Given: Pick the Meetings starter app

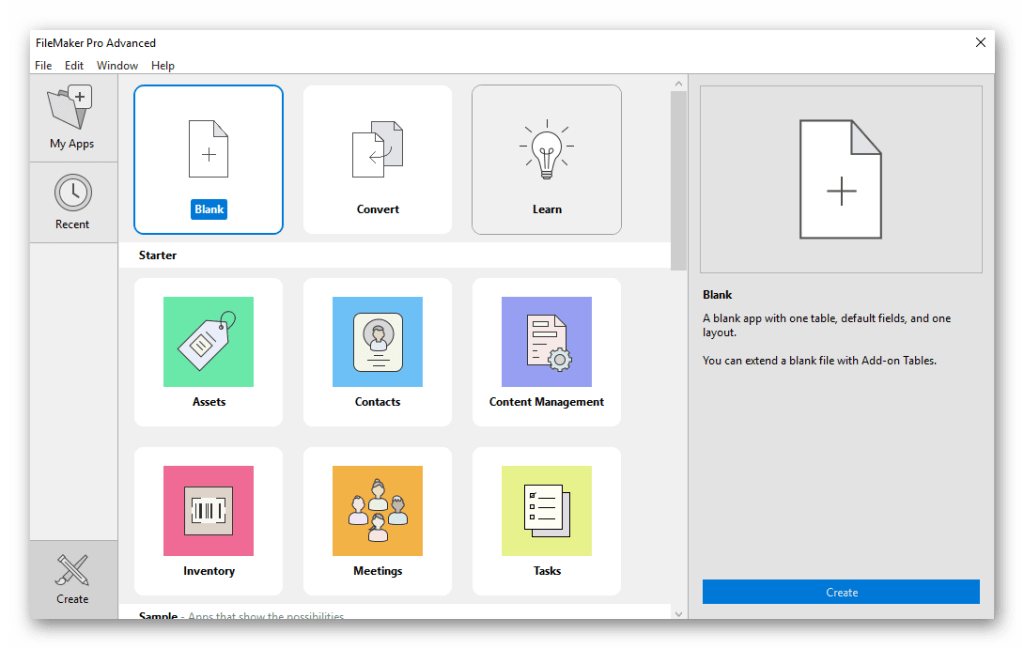Looking at the screenshot, I should (x=377, y=521).
